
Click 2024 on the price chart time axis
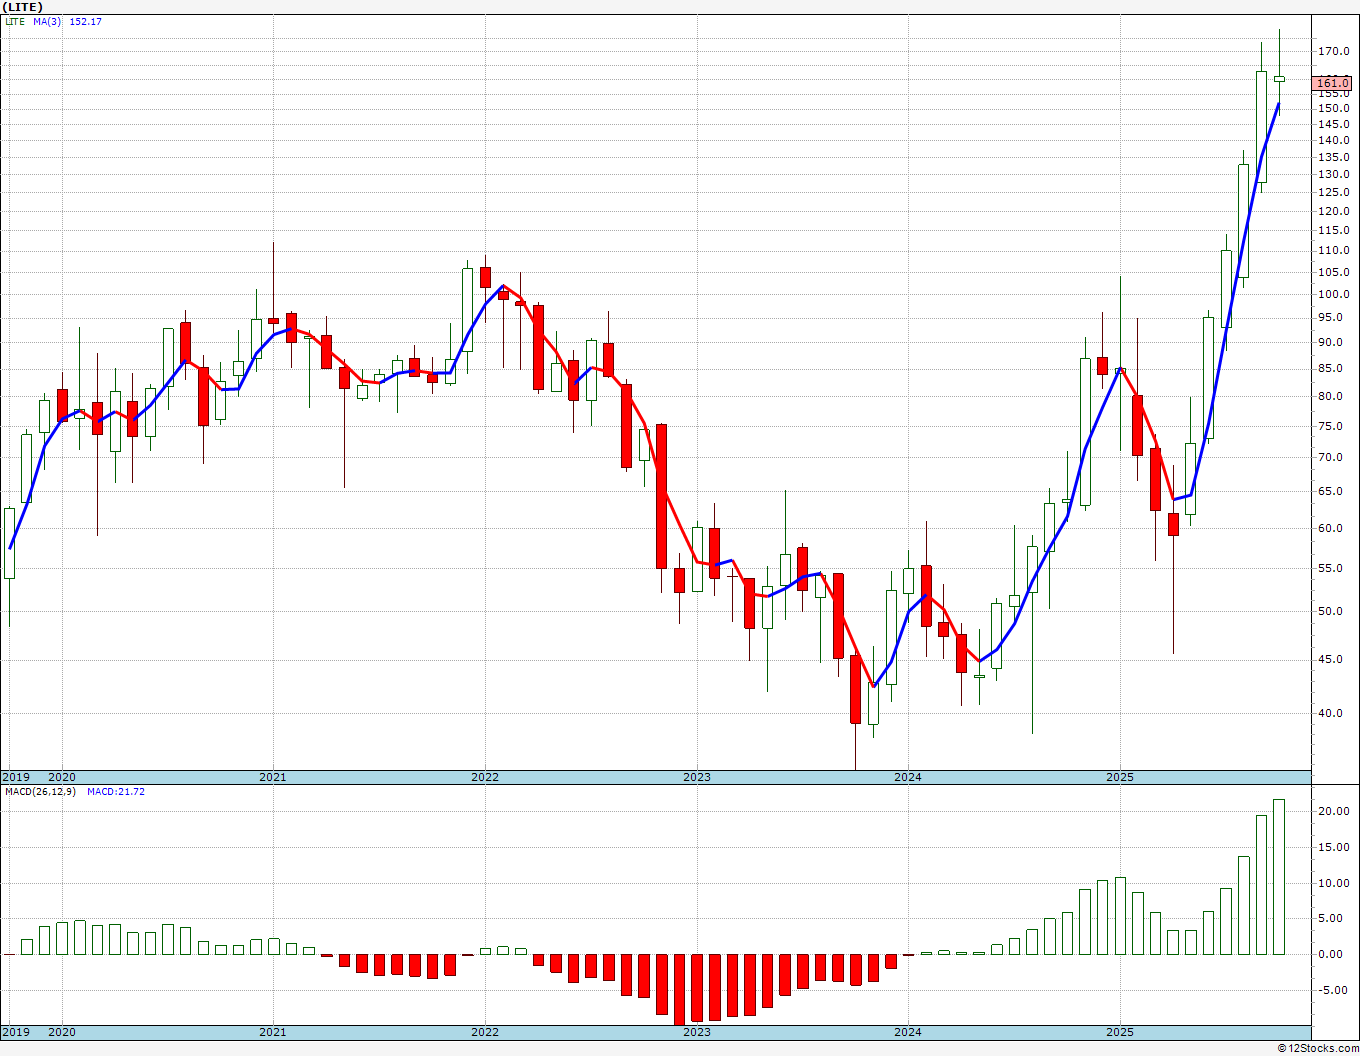pos(908,777)
